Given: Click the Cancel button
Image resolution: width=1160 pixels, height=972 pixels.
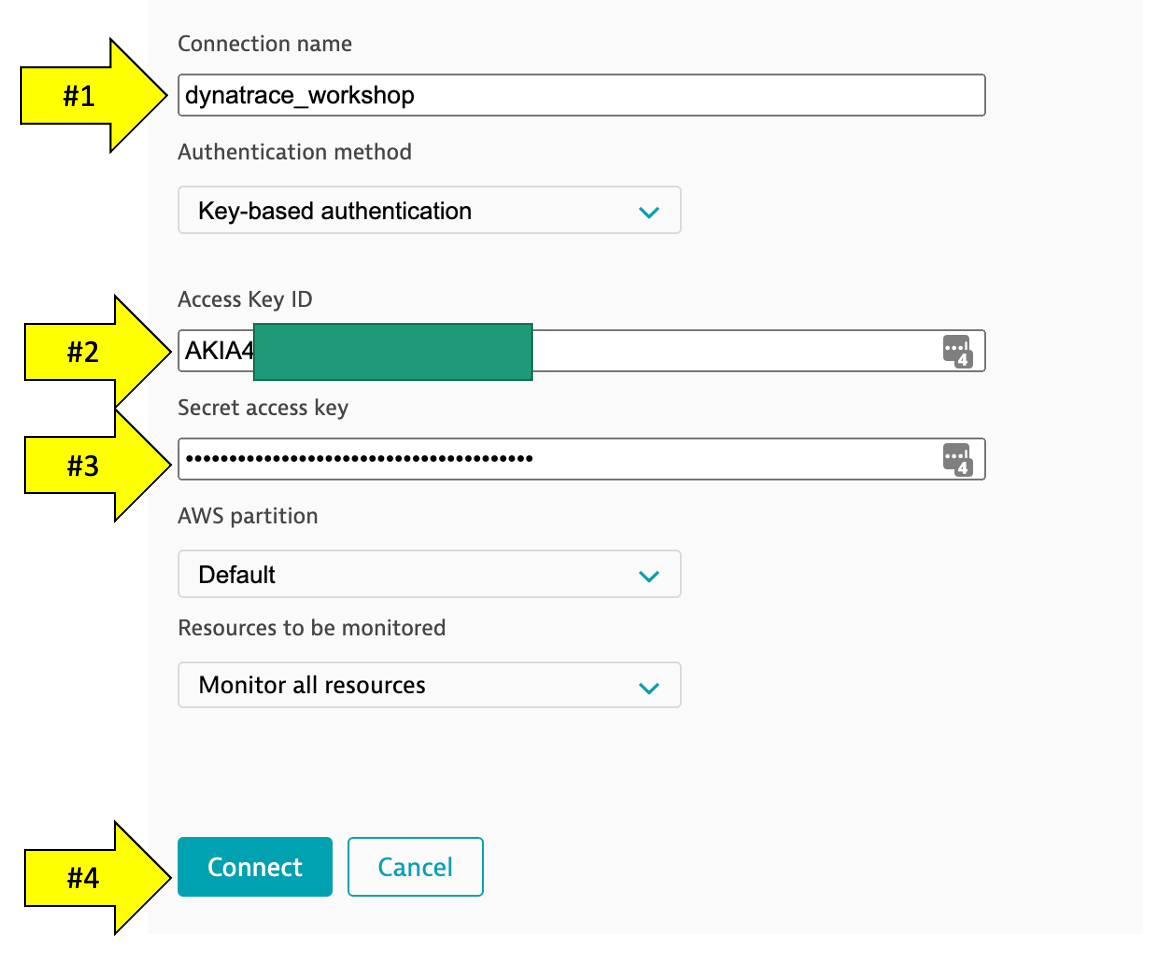Looking at the screenshot, I should tap(415, 867).
